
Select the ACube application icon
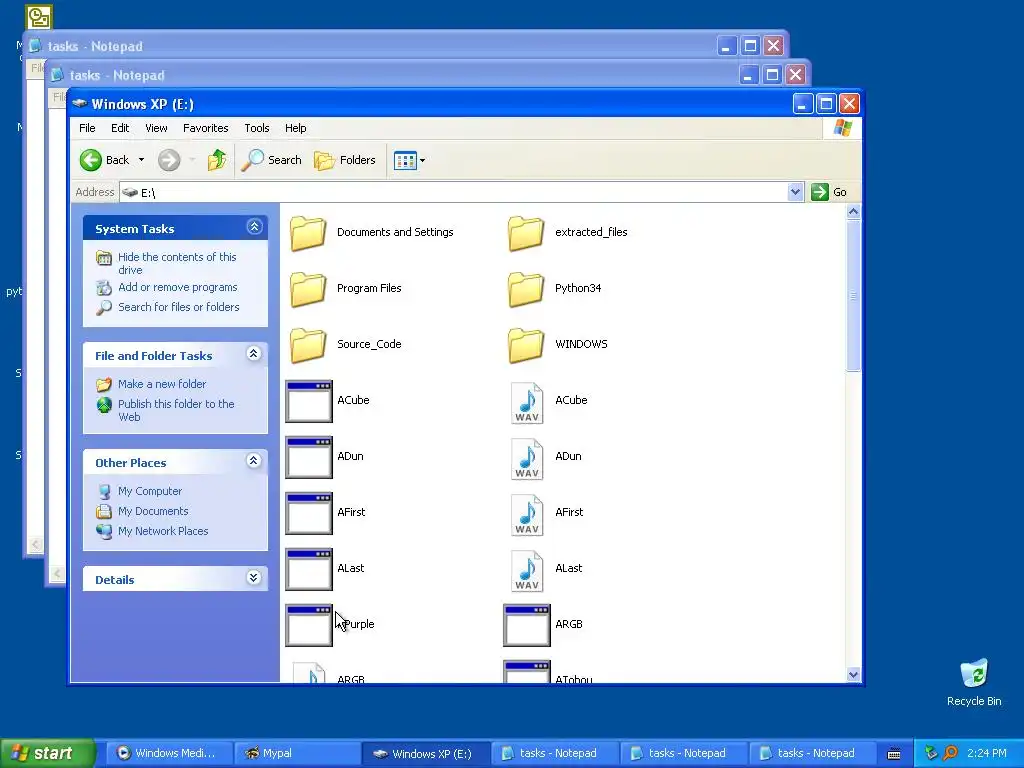coord(309,401)
